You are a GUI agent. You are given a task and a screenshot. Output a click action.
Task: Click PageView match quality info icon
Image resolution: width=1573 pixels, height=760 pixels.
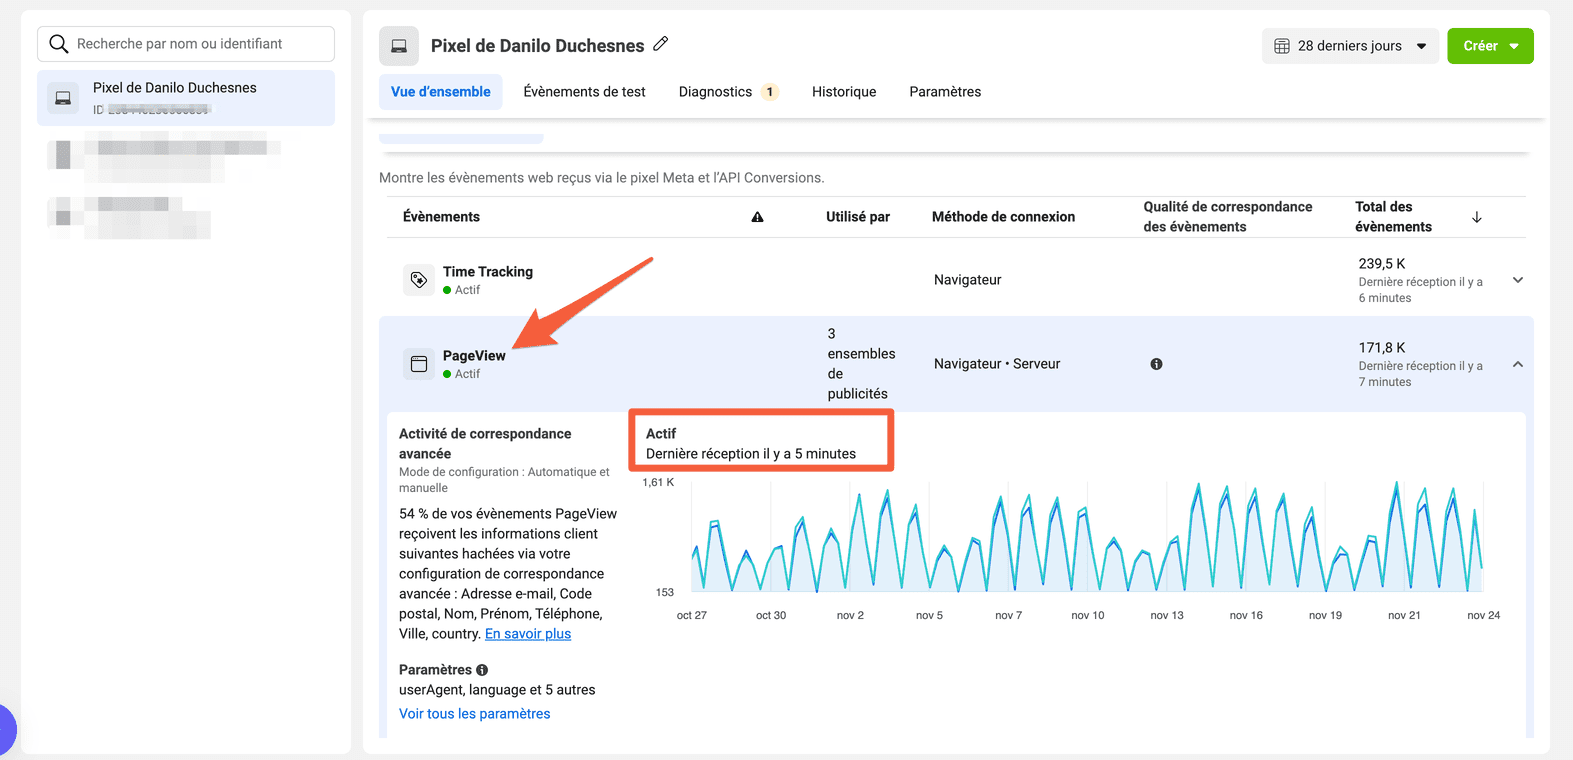pos(1156,364)
